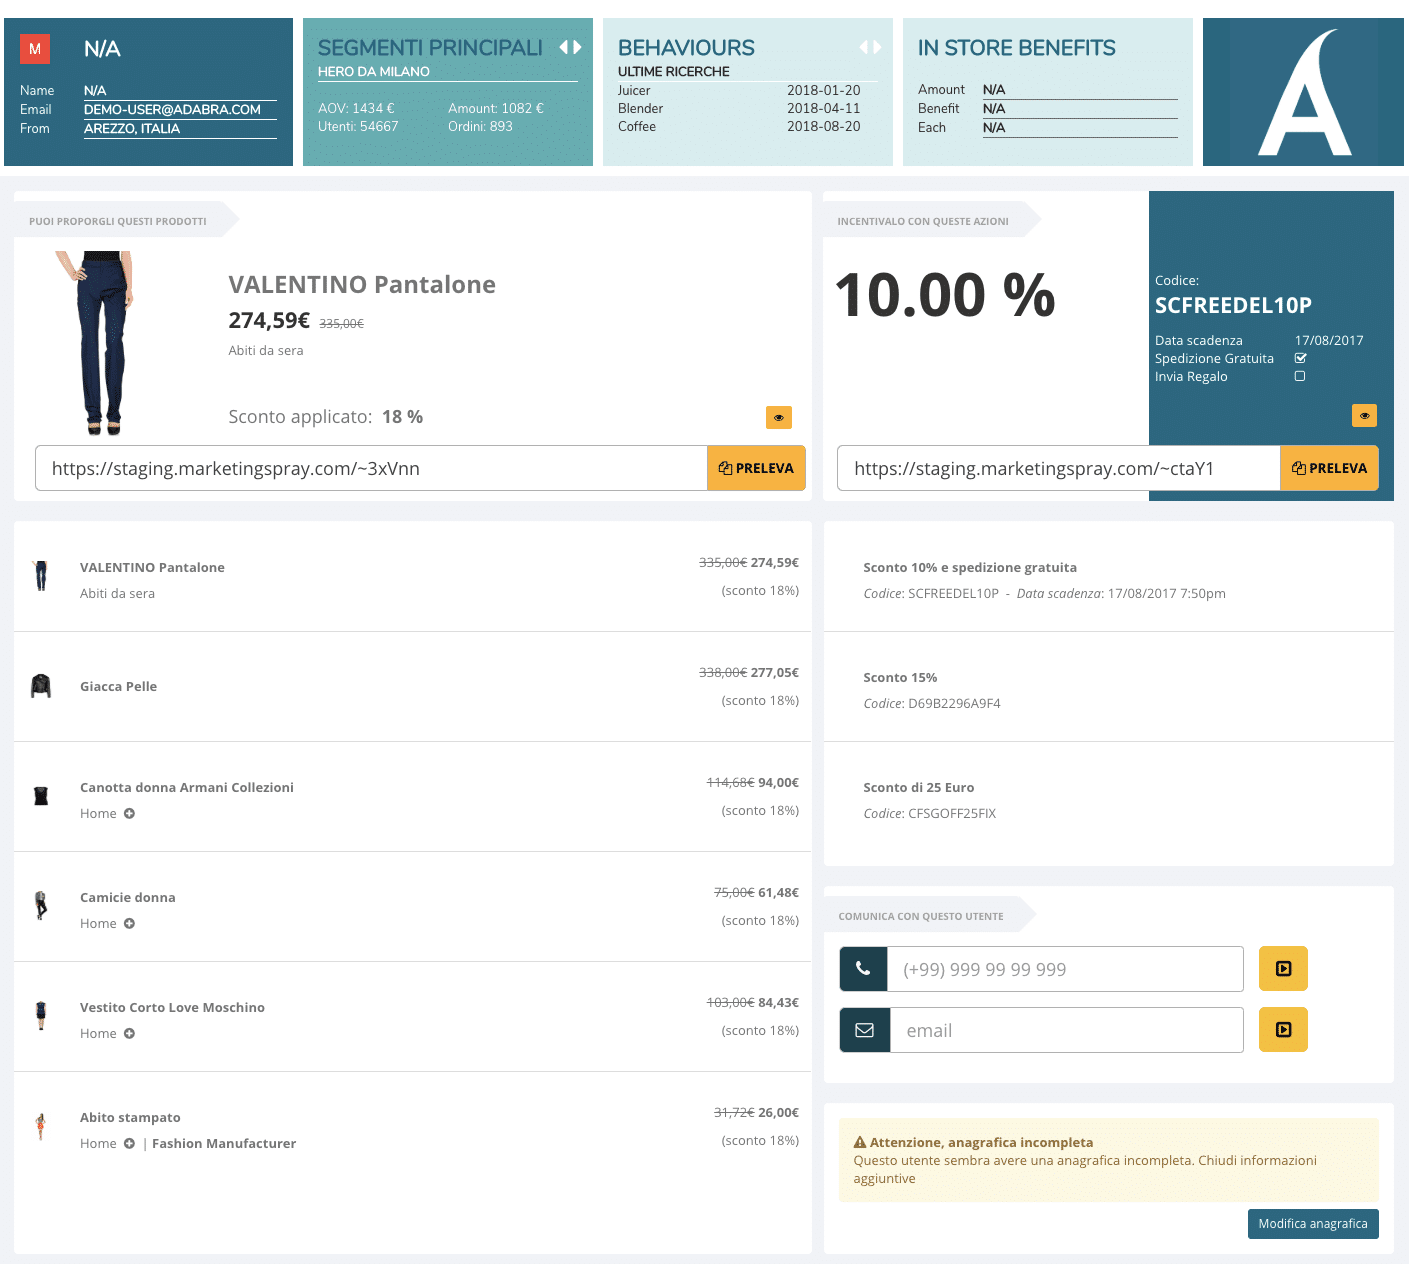Click Fashion Manufacturer category label
This screenshot has height=1264, width=1409.
pos(224,1143)
